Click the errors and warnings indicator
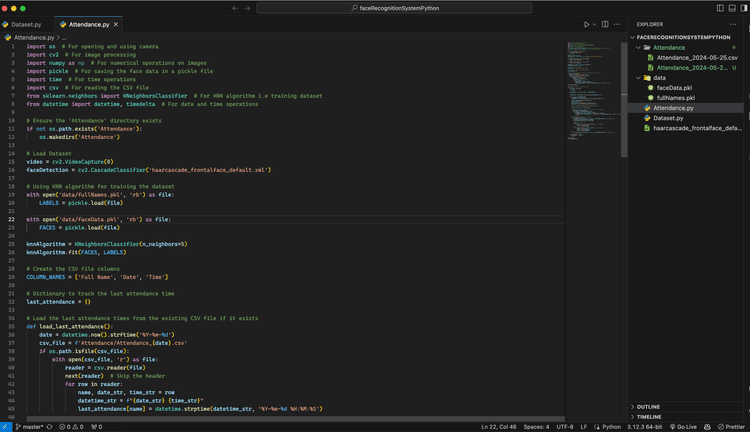The image size is (750, 432). pos(70,426)
